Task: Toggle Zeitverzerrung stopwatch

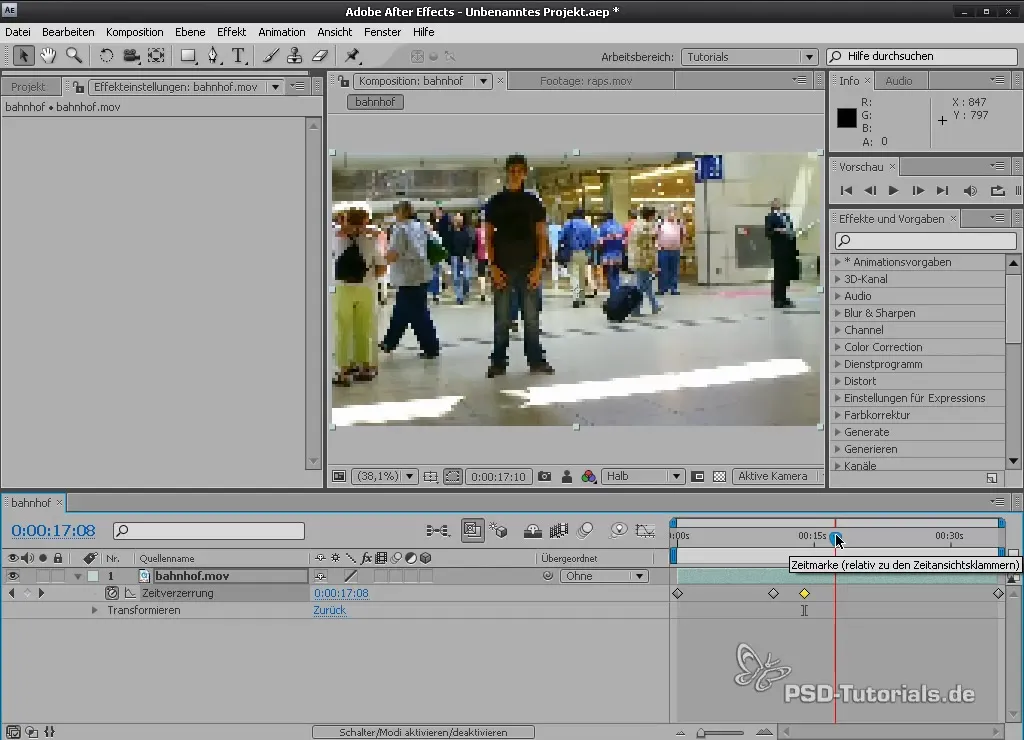Action: point(112,593)
